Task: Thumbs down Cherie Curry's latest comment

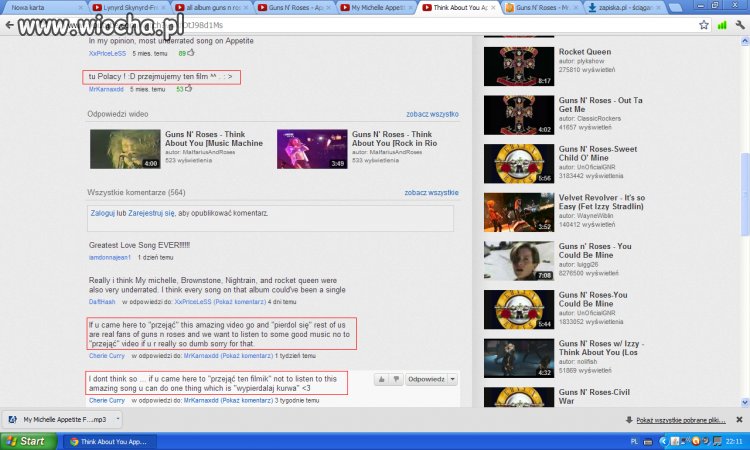Action: [396, 379]
